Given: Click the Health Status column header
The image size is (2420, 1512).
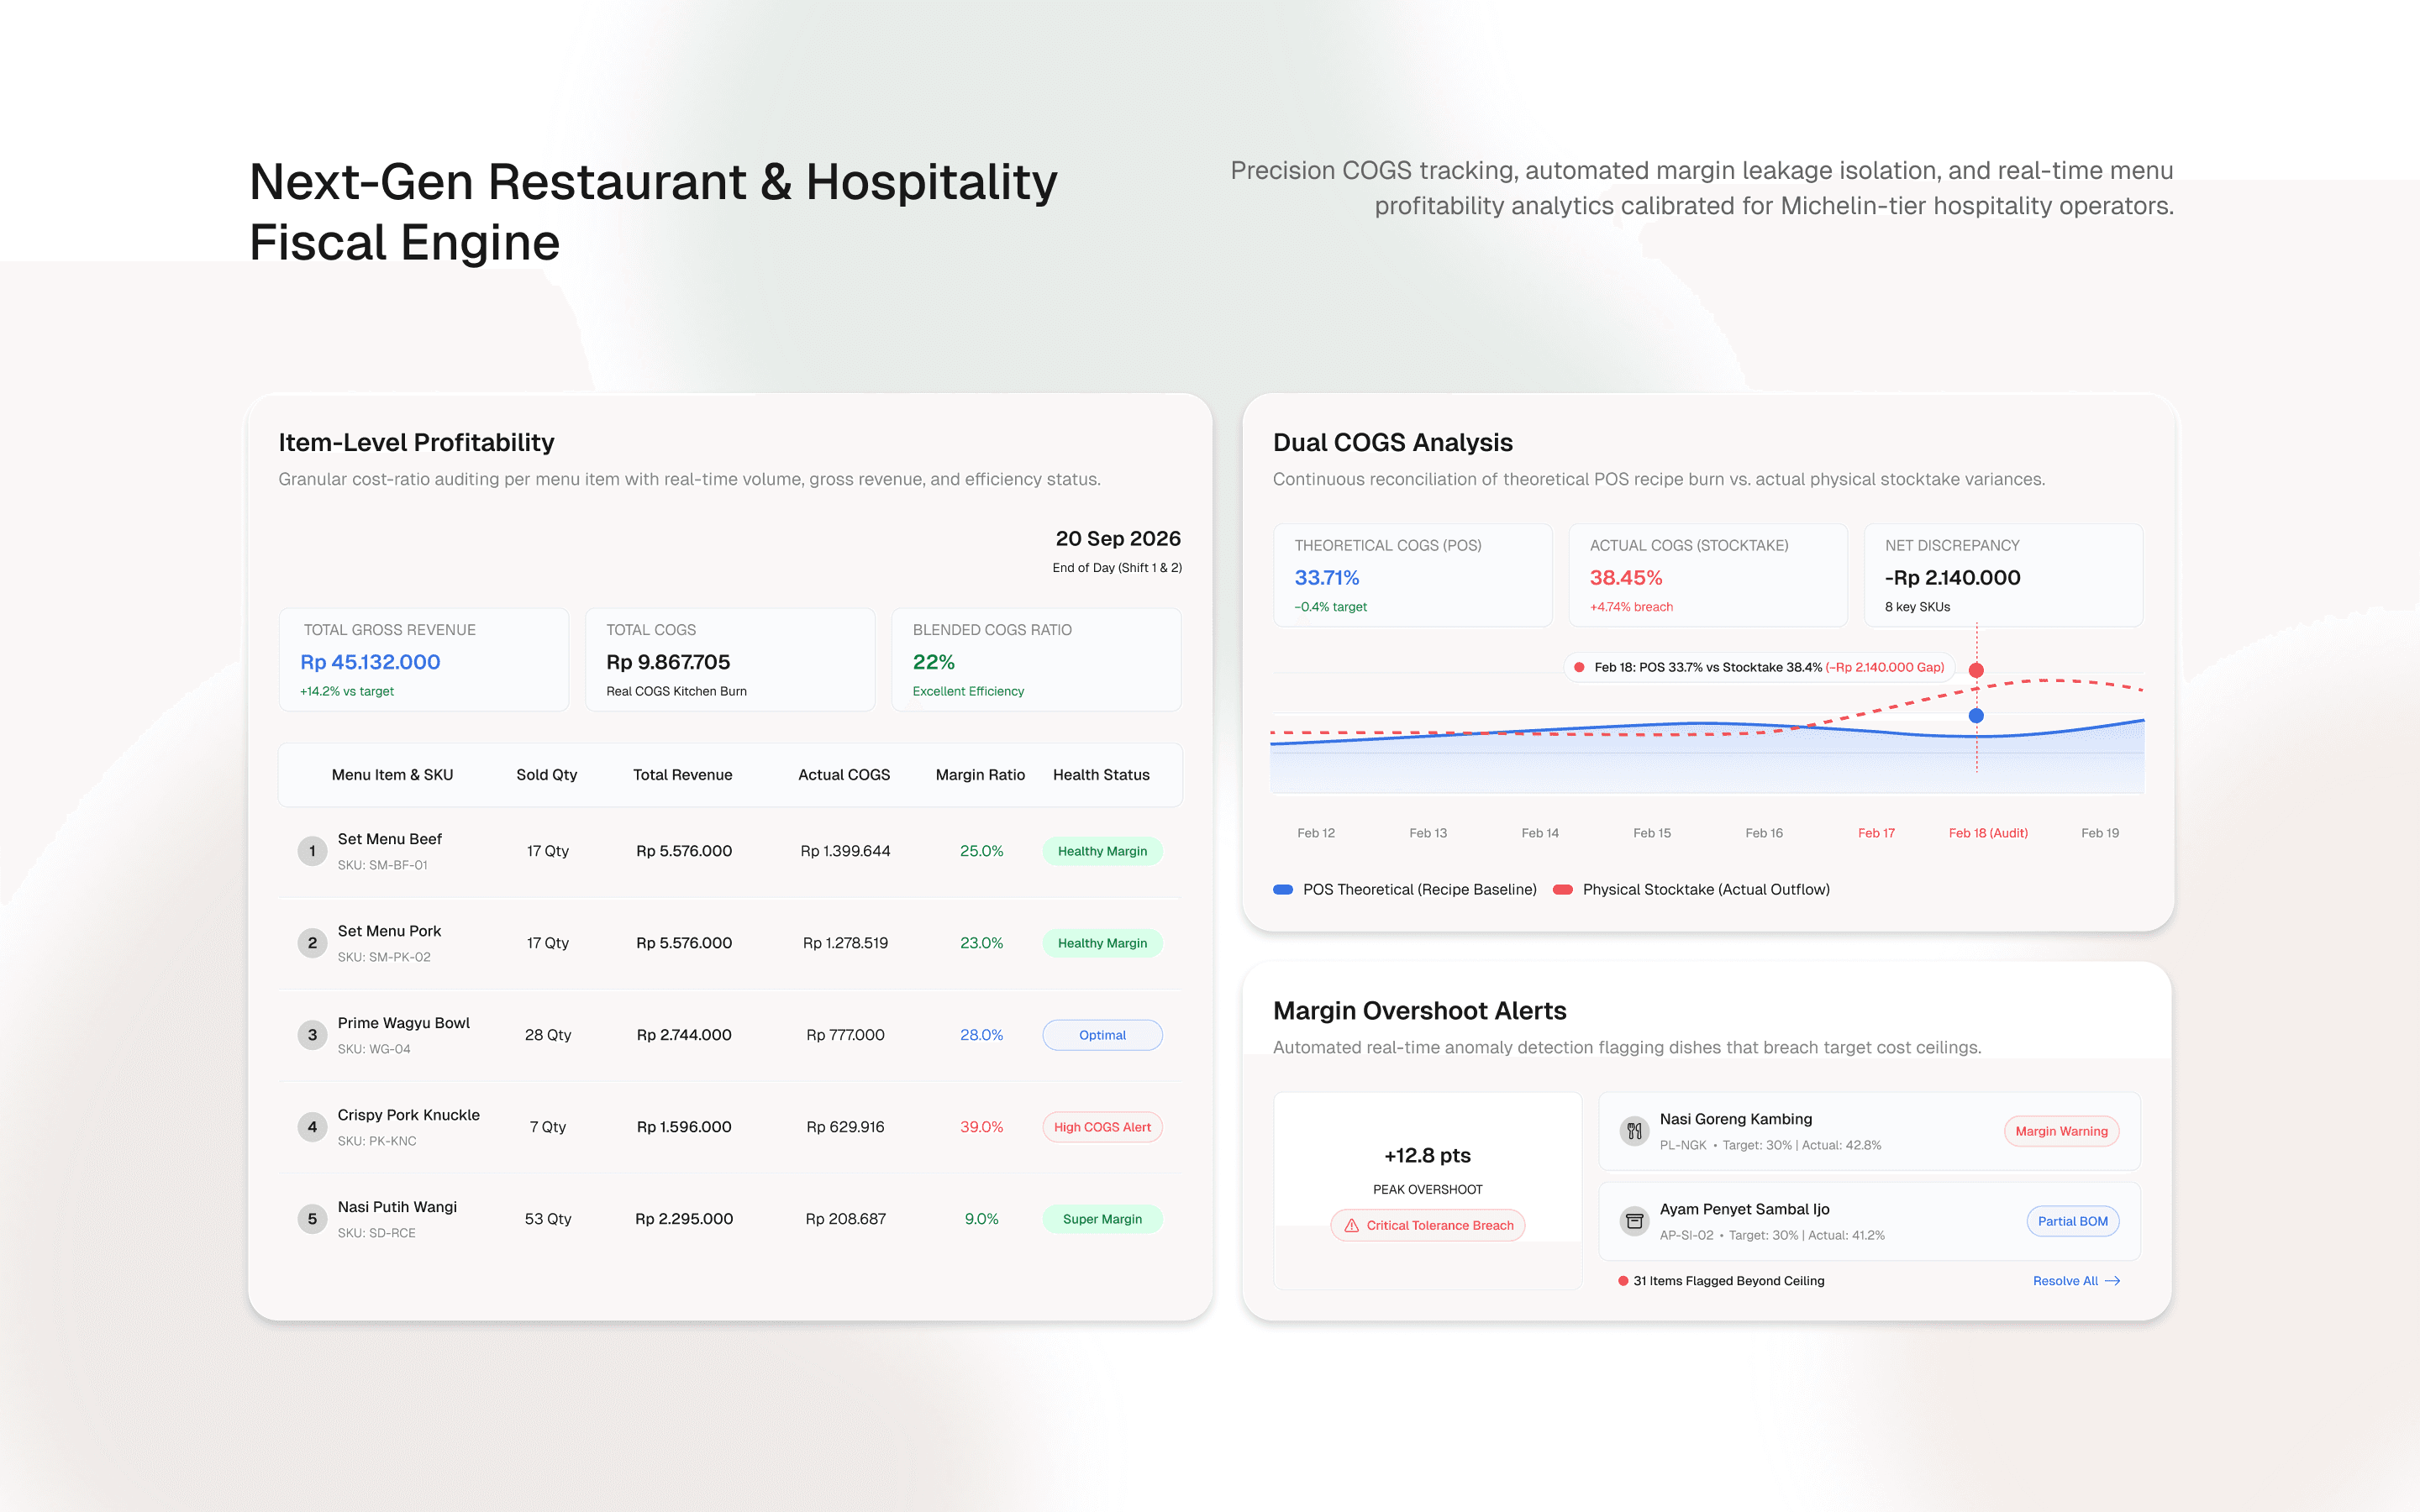Looking at the screenshot, I should (1101, 775).
